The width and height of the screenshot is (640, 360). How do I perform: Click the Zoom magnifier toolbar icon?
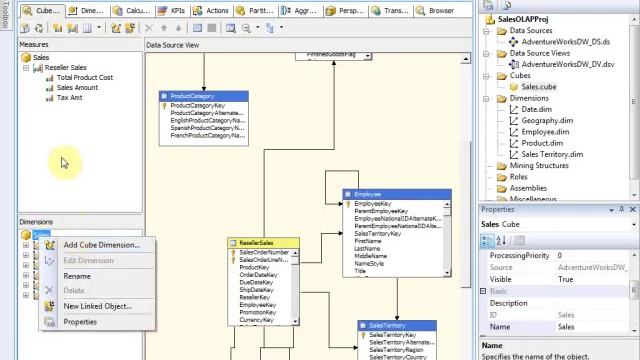[246, 28]
